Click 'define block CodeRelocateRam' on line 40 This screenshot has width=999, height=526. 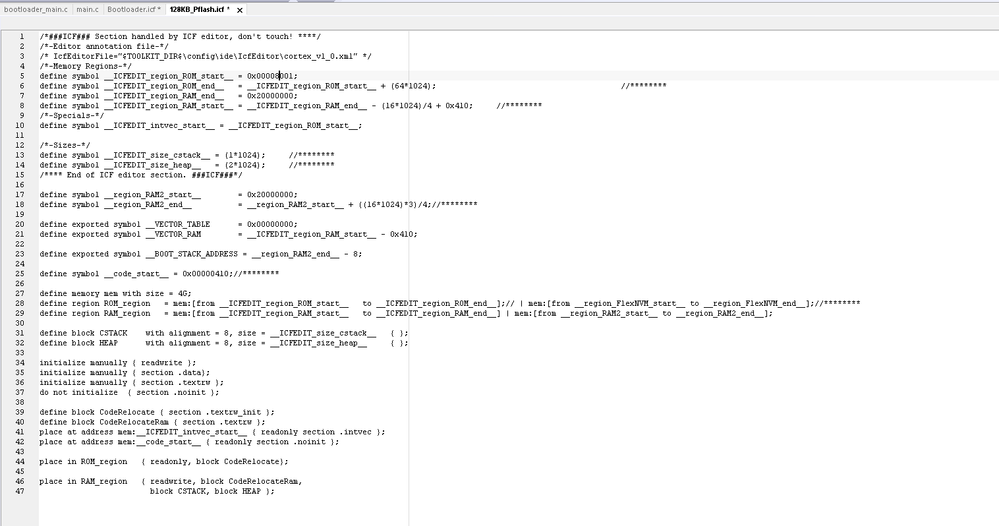pyautogui.click(x=104, y=422)
